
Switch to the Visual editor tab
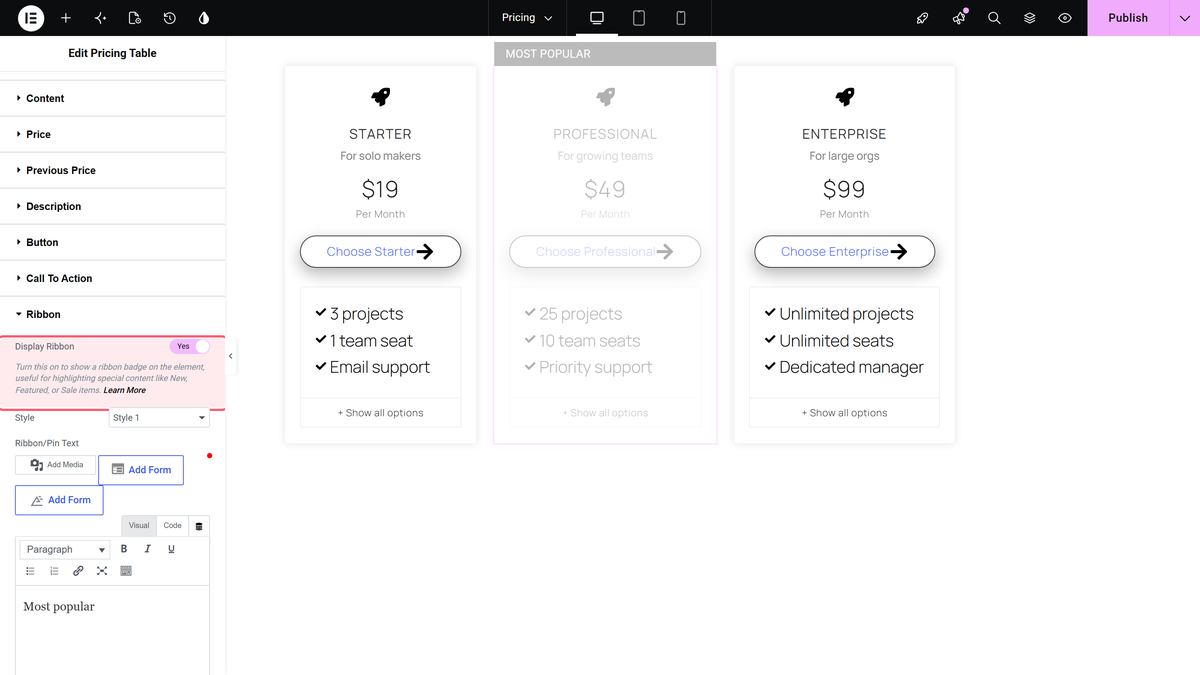(139, 525)
